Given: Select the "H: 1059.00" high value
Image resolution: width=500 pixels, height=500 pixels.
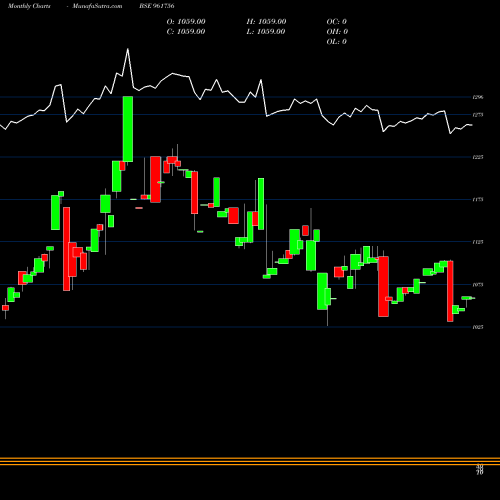Looking at the screenshot, I should 266,22.
